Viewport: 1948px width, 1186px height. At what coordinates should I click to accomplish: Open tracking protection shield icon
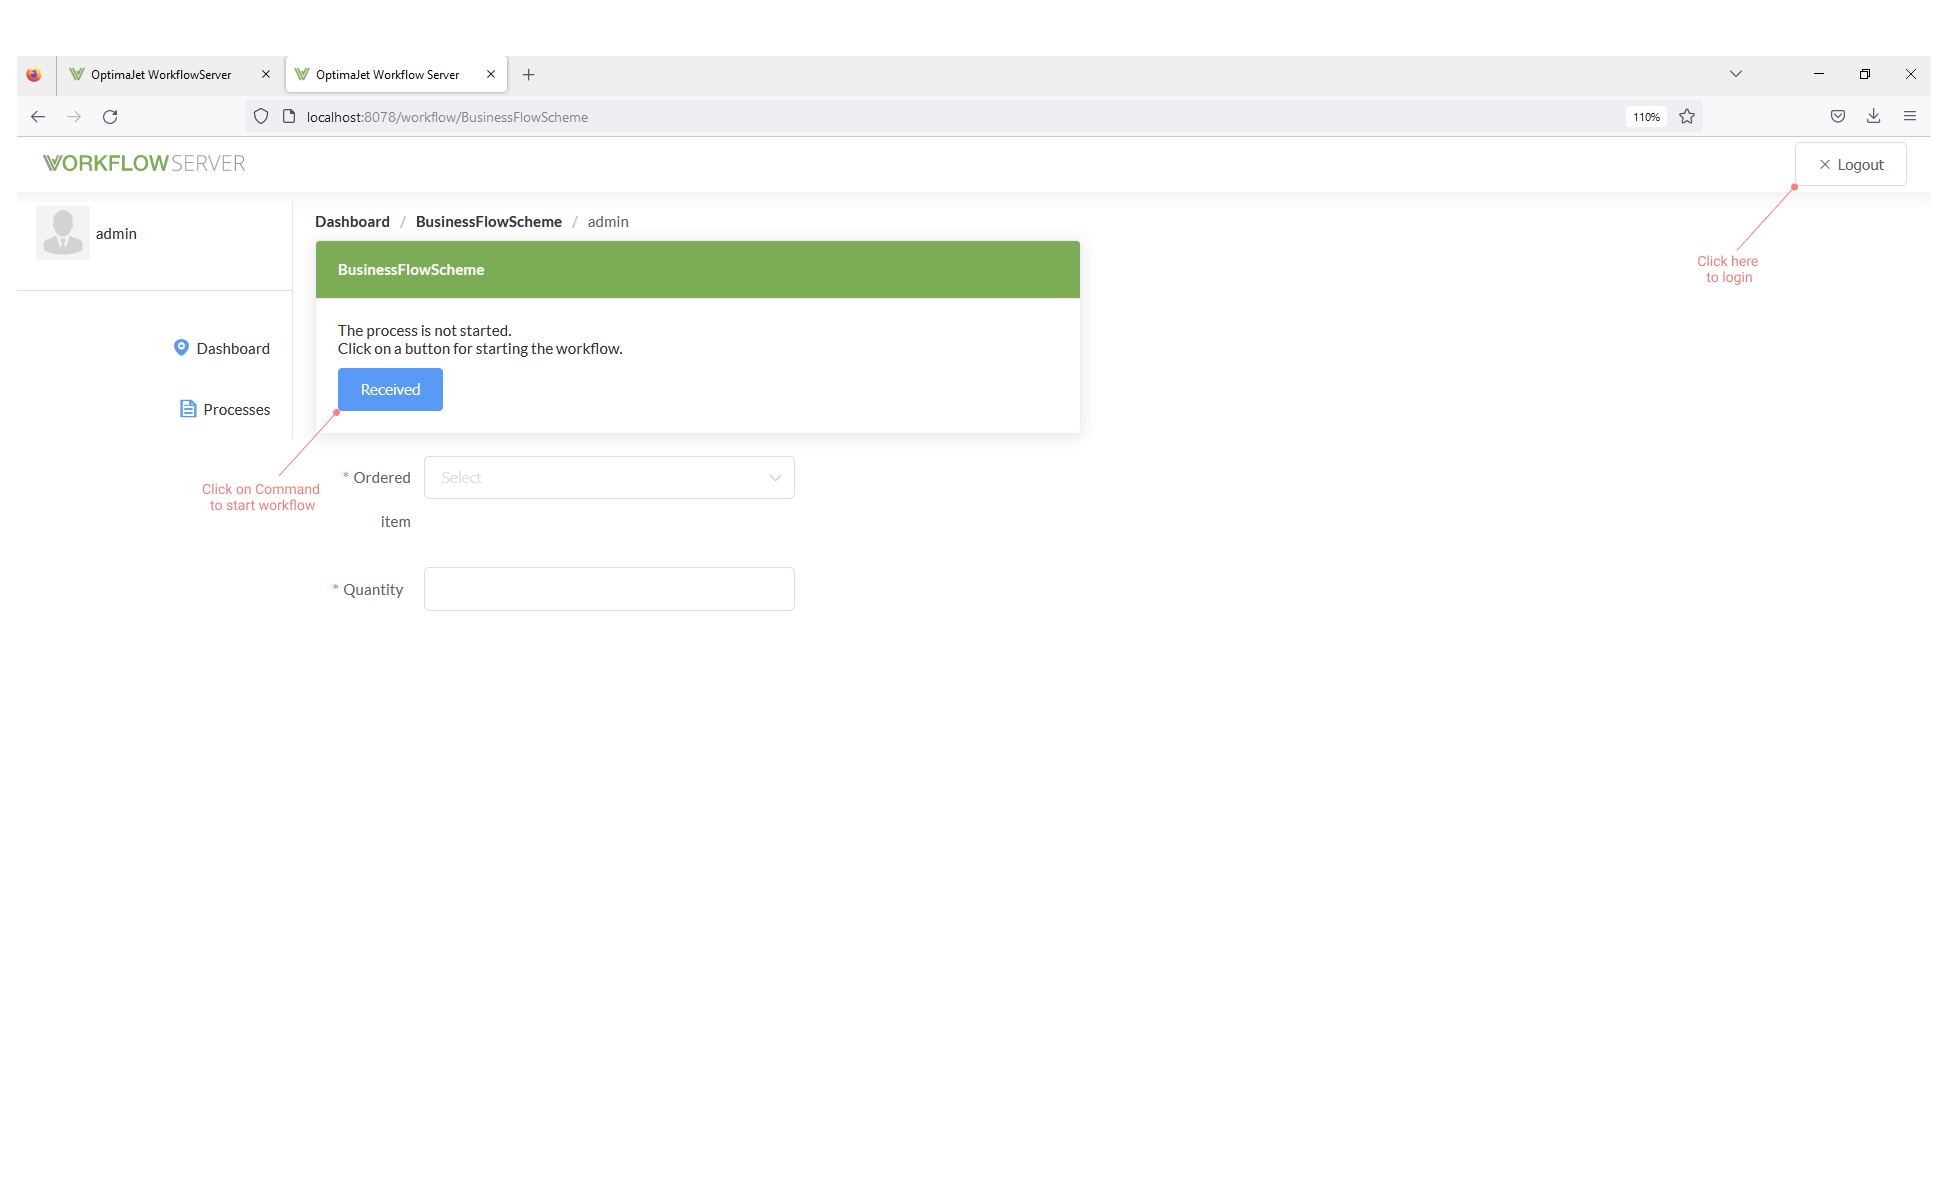click(x=261, y=117)
